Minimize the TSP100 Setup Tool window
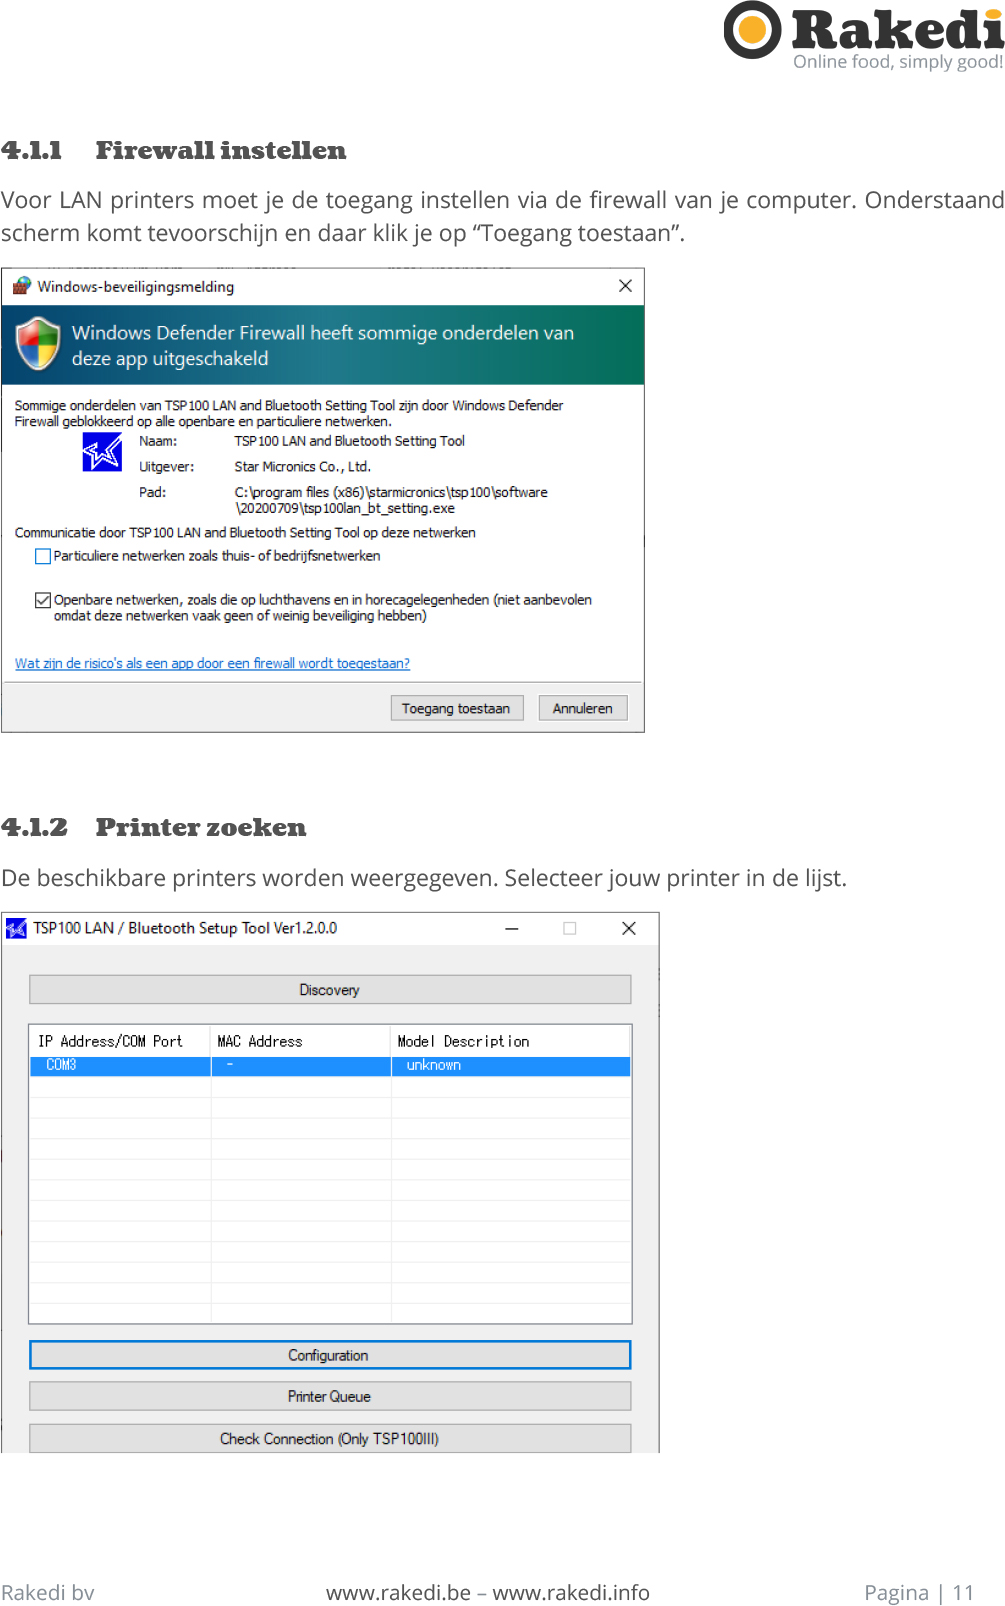Image resolution: width=1005 pixels, height=1606 pixels. point(512,929)
